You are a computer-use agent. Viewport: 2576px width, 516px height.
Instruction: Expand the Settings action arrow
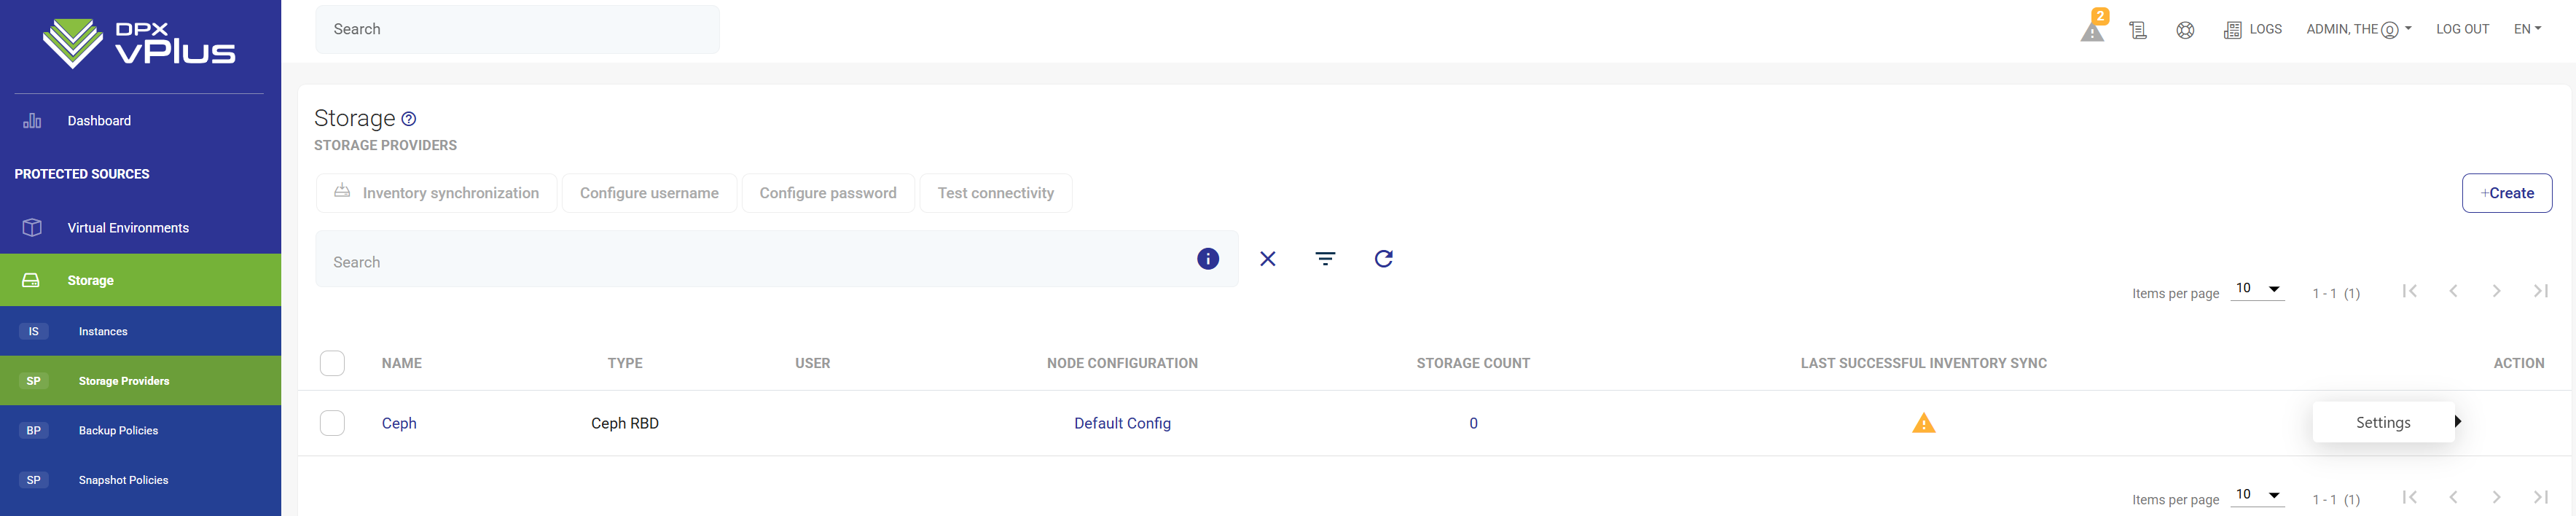click(x=2457, y=422)
